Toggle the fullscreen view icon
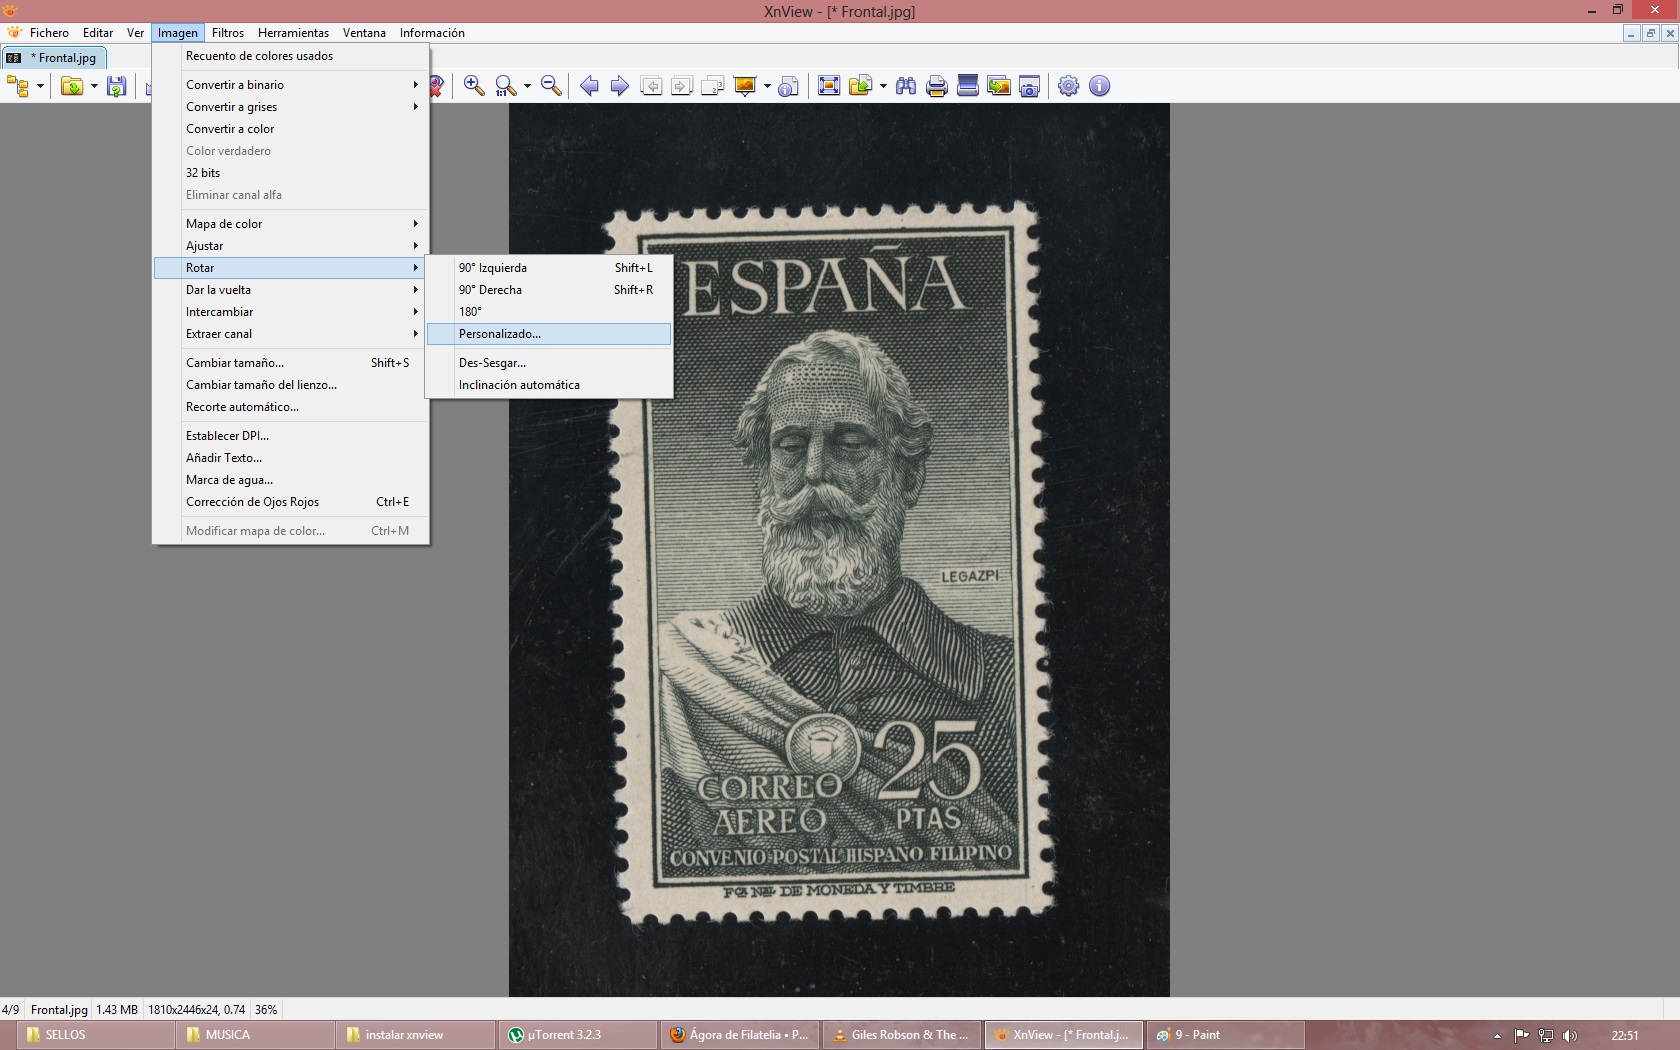 tap(829, 86)
